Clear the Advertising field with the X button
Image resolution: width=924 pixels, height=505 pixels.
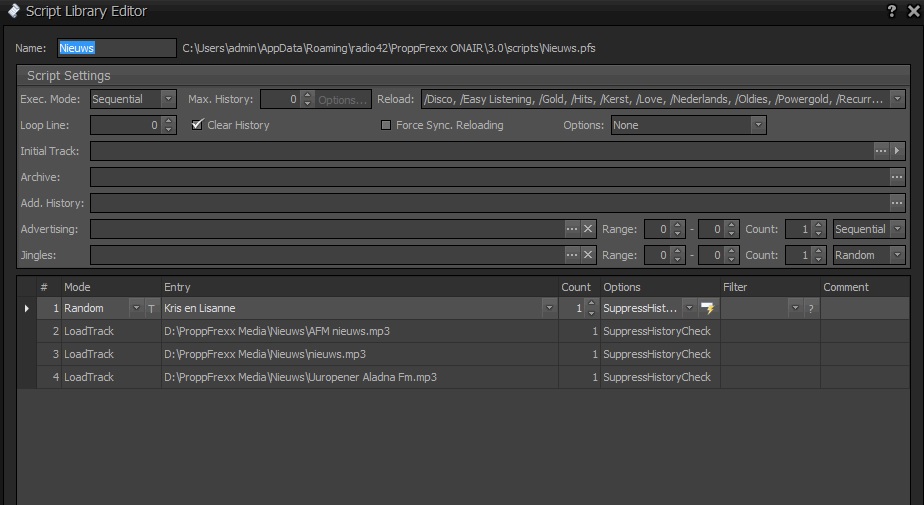pyautogui.click(x=589, y=229)
